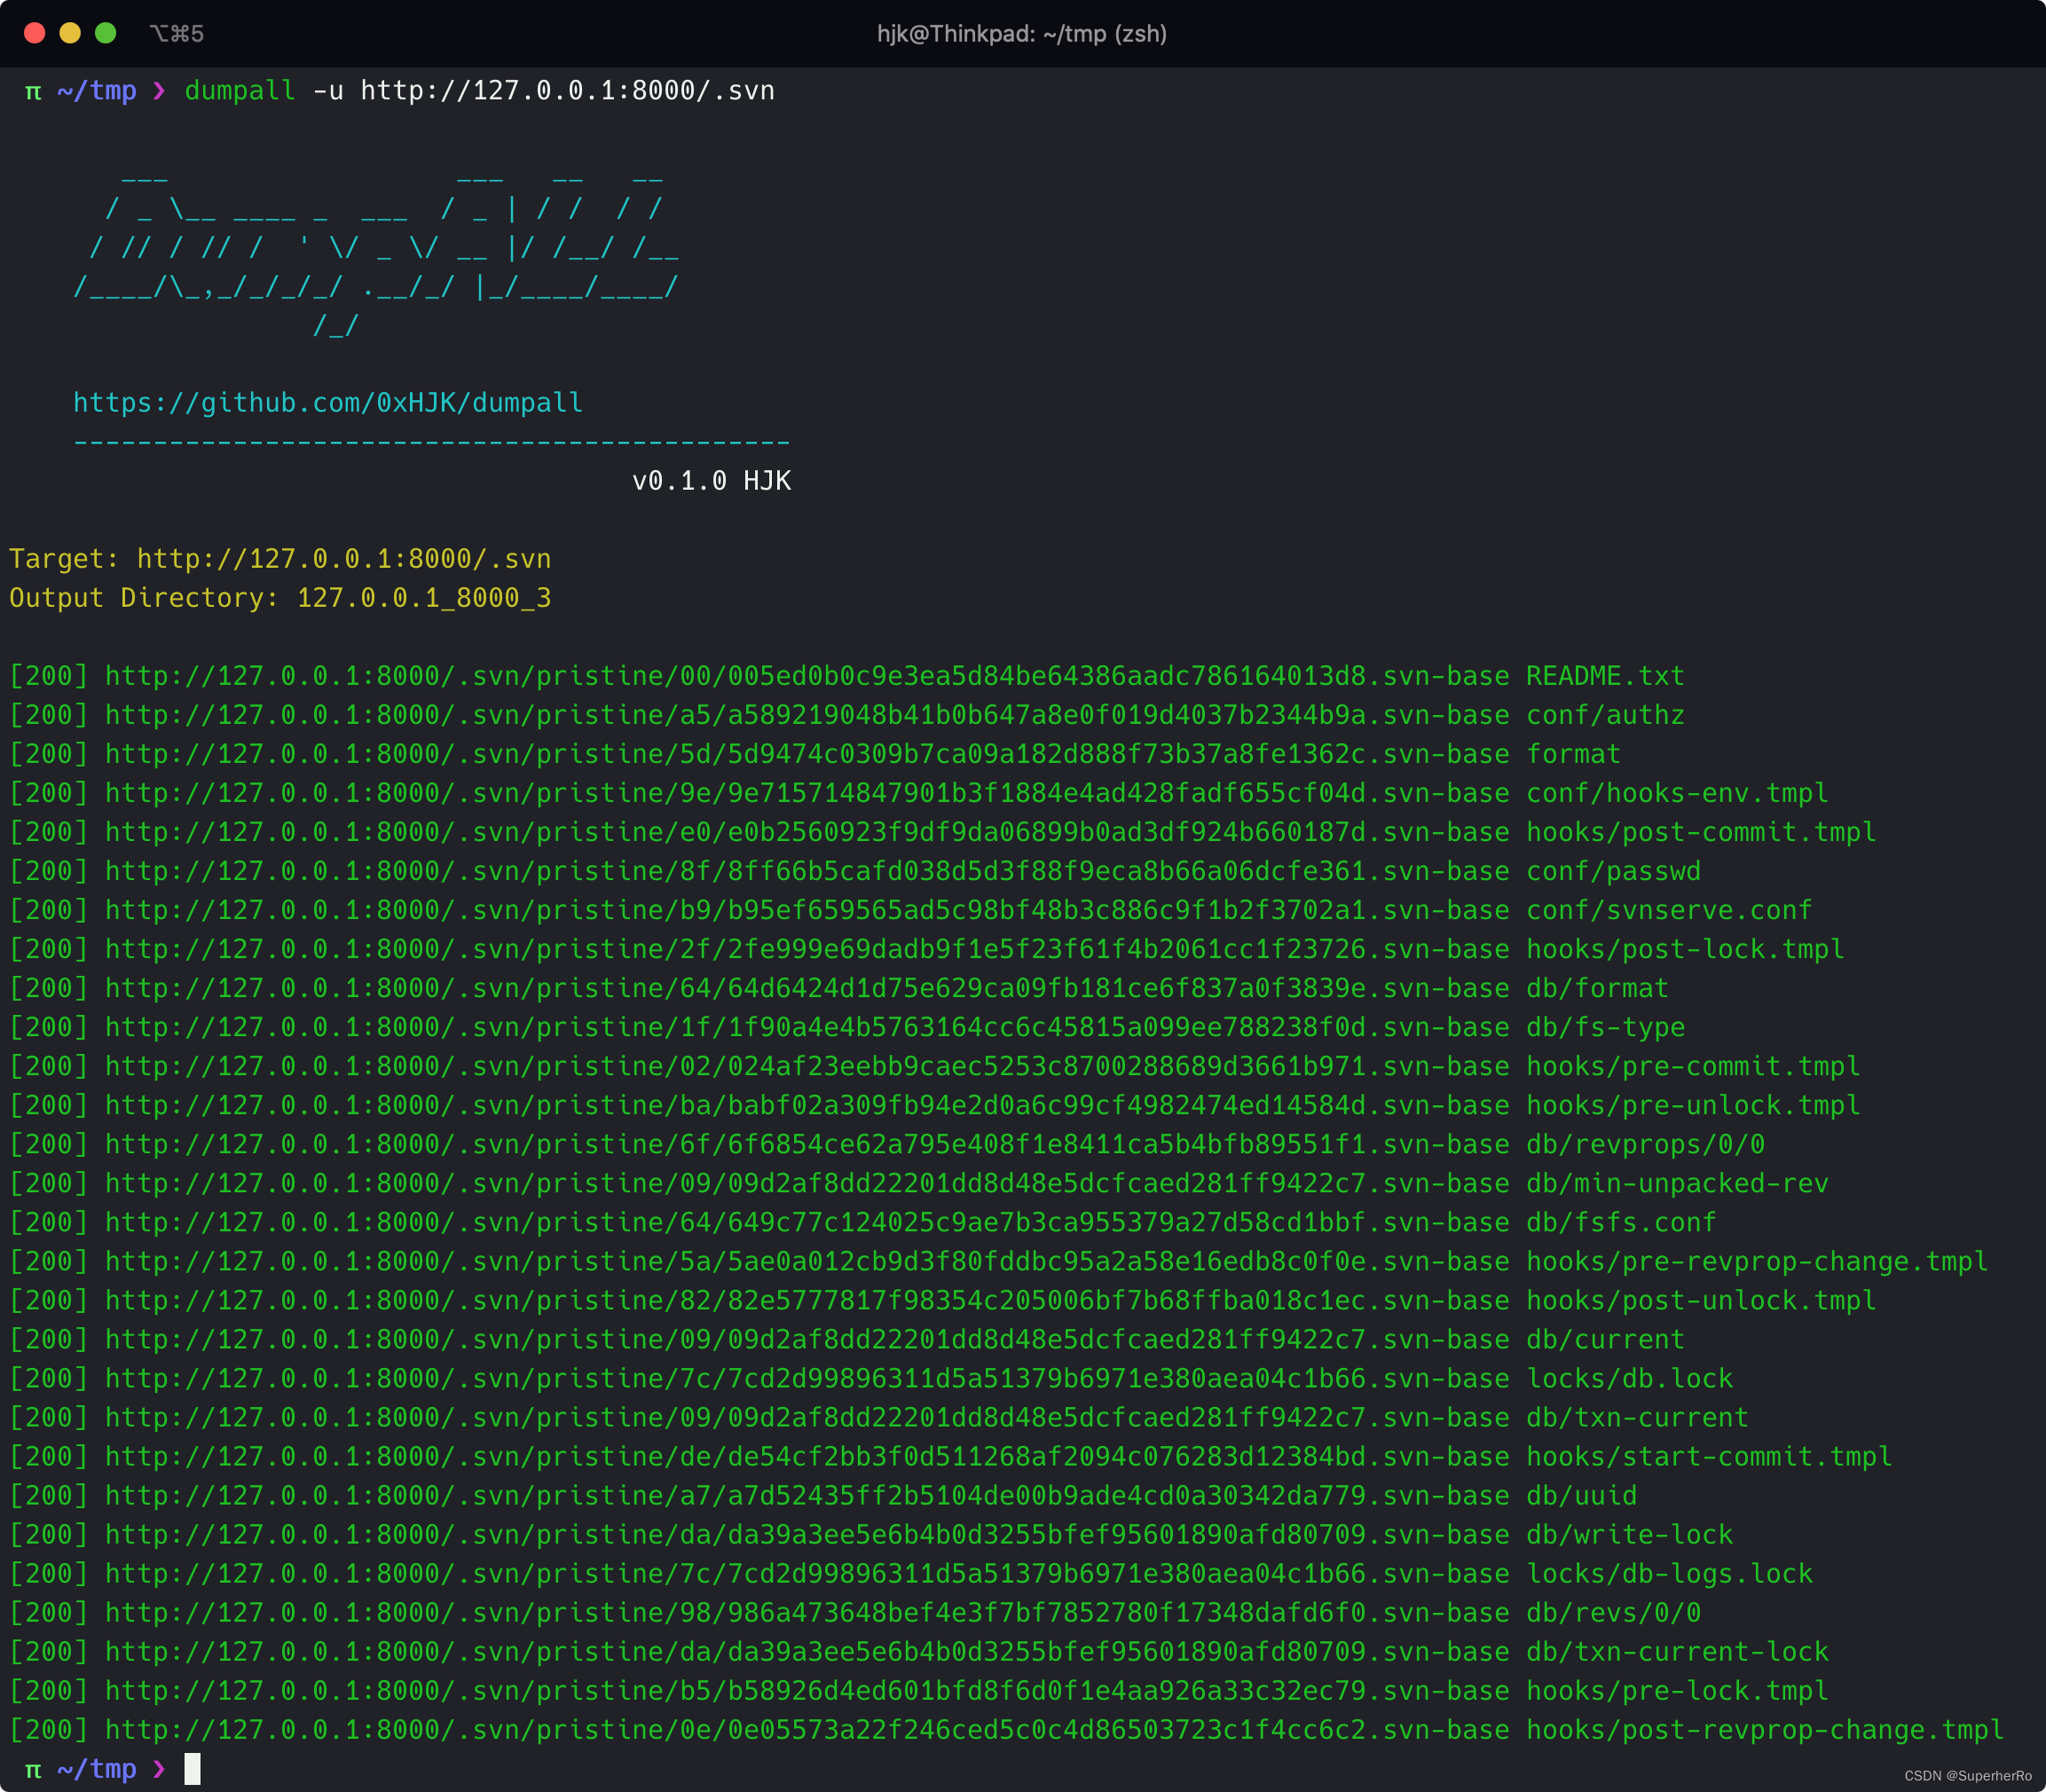Click the ASCII art dumpall logo
2046x1792 pixels.
[376, 250]
